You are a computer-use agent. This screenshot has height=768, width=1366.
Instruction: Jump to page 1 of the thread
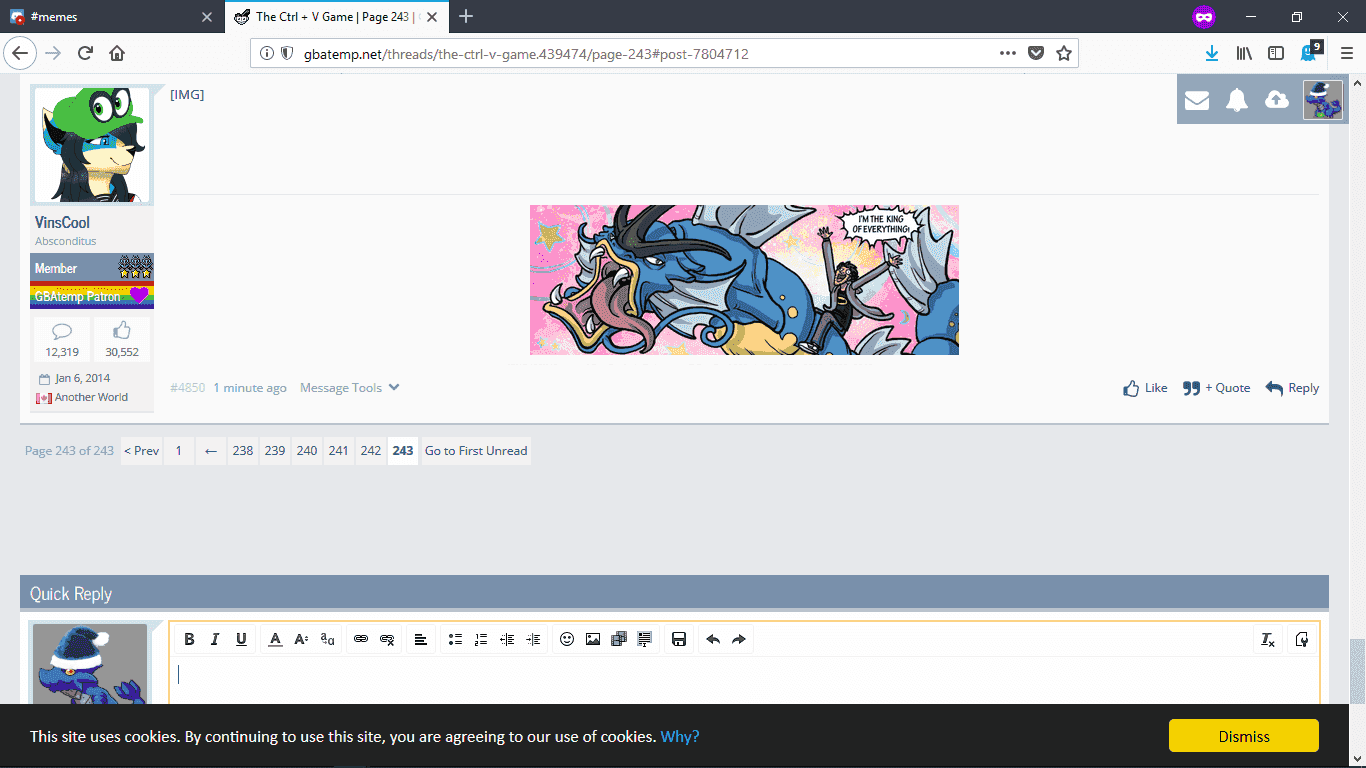click(178, 451)
